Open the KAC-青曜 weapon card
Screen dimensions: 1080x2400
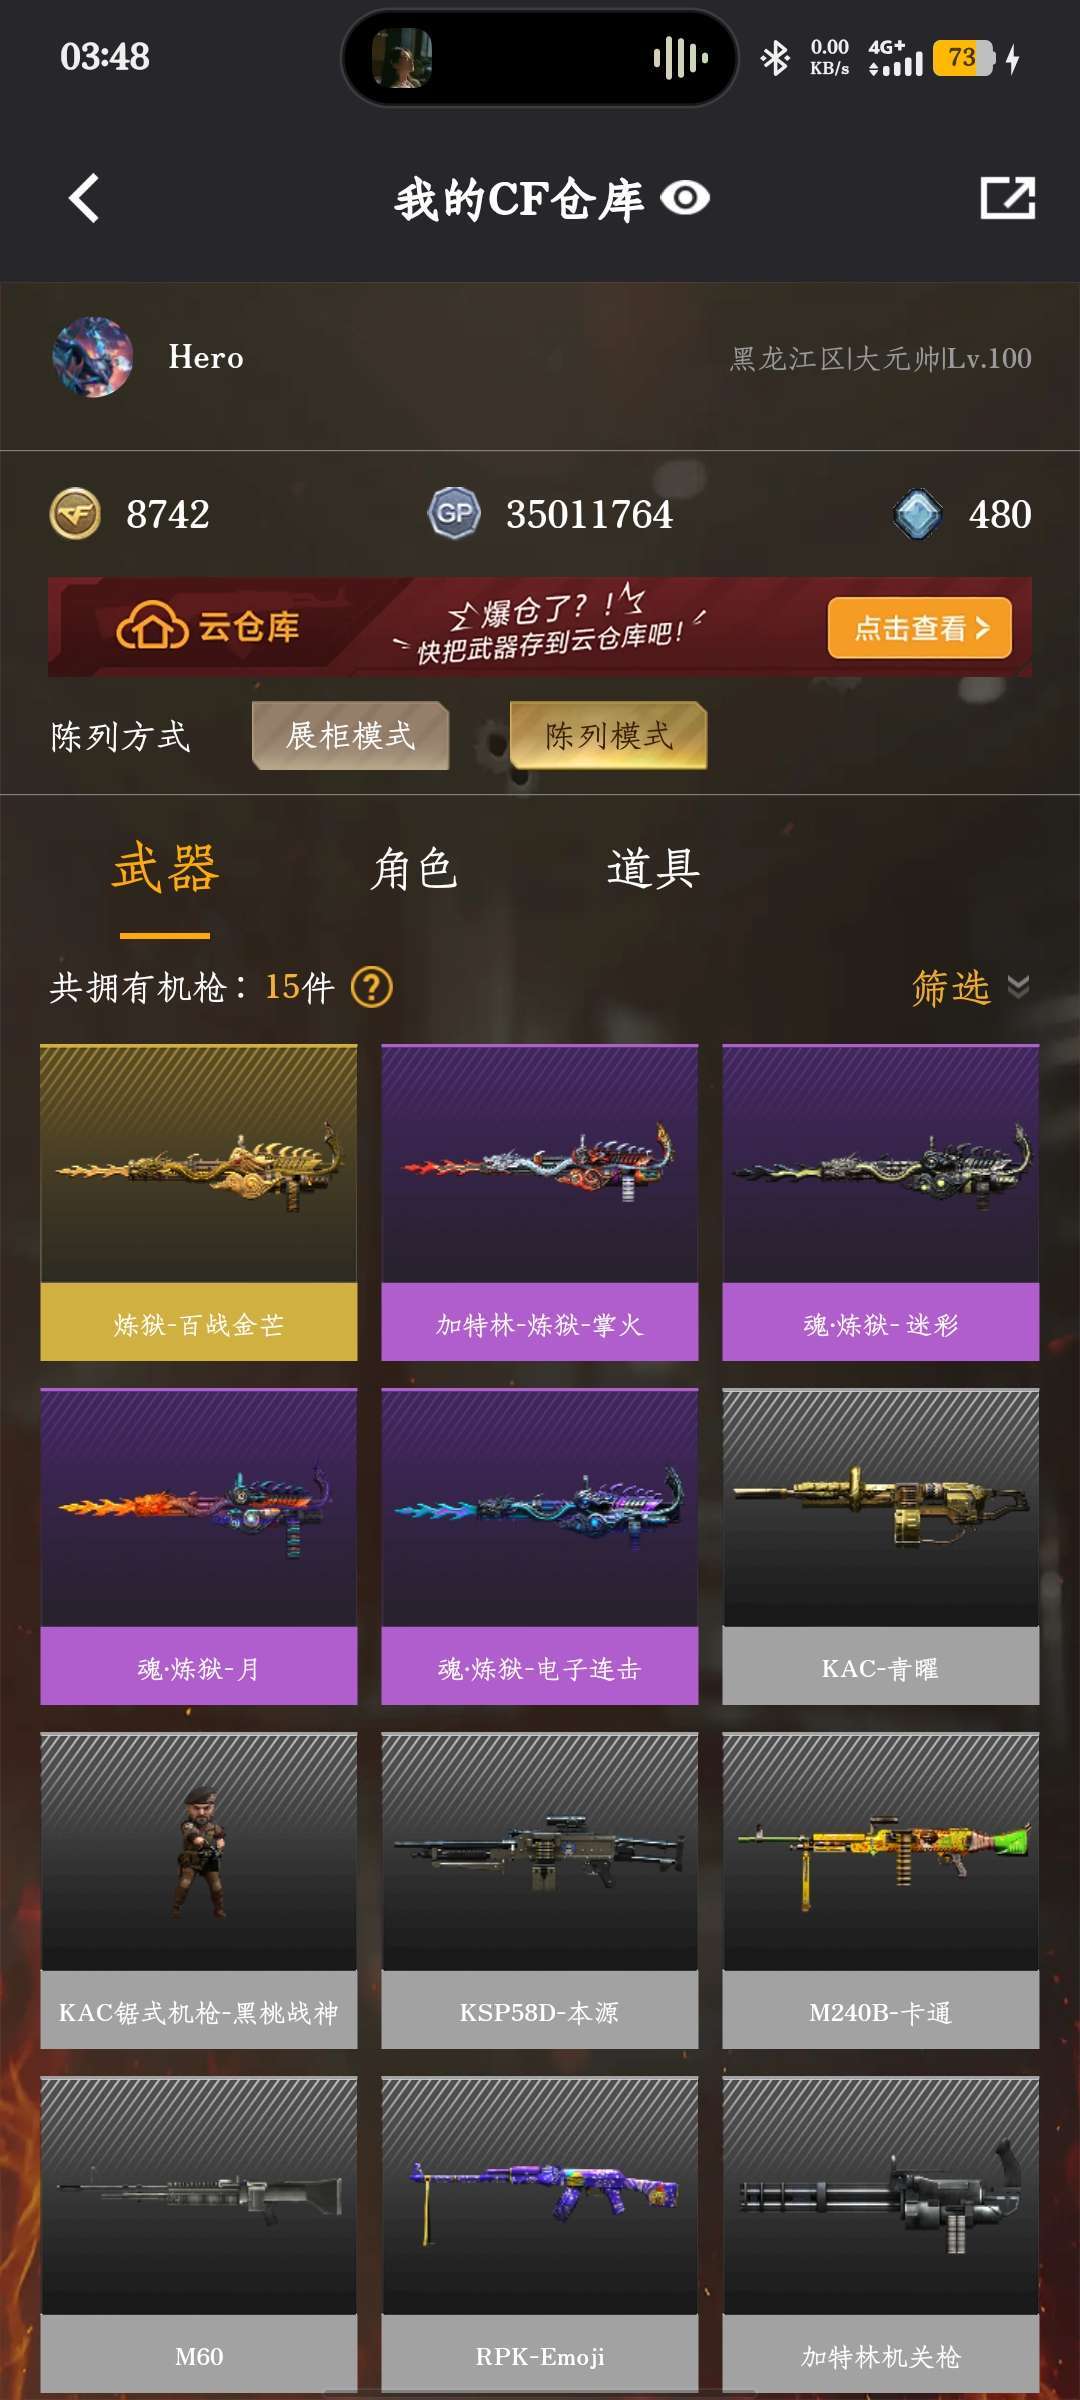coord(881,1546)
